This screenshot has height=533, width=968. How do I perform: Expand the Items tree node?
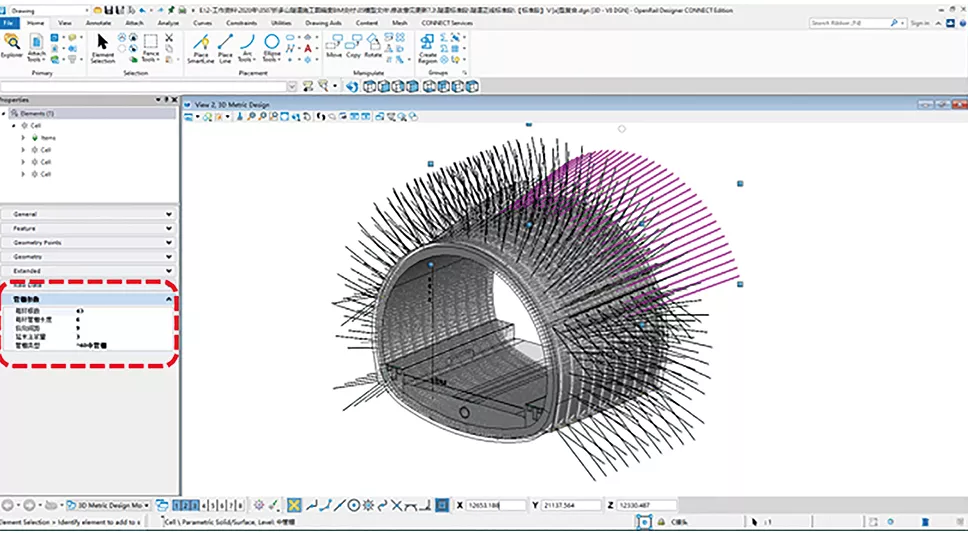tap(23, 138)
